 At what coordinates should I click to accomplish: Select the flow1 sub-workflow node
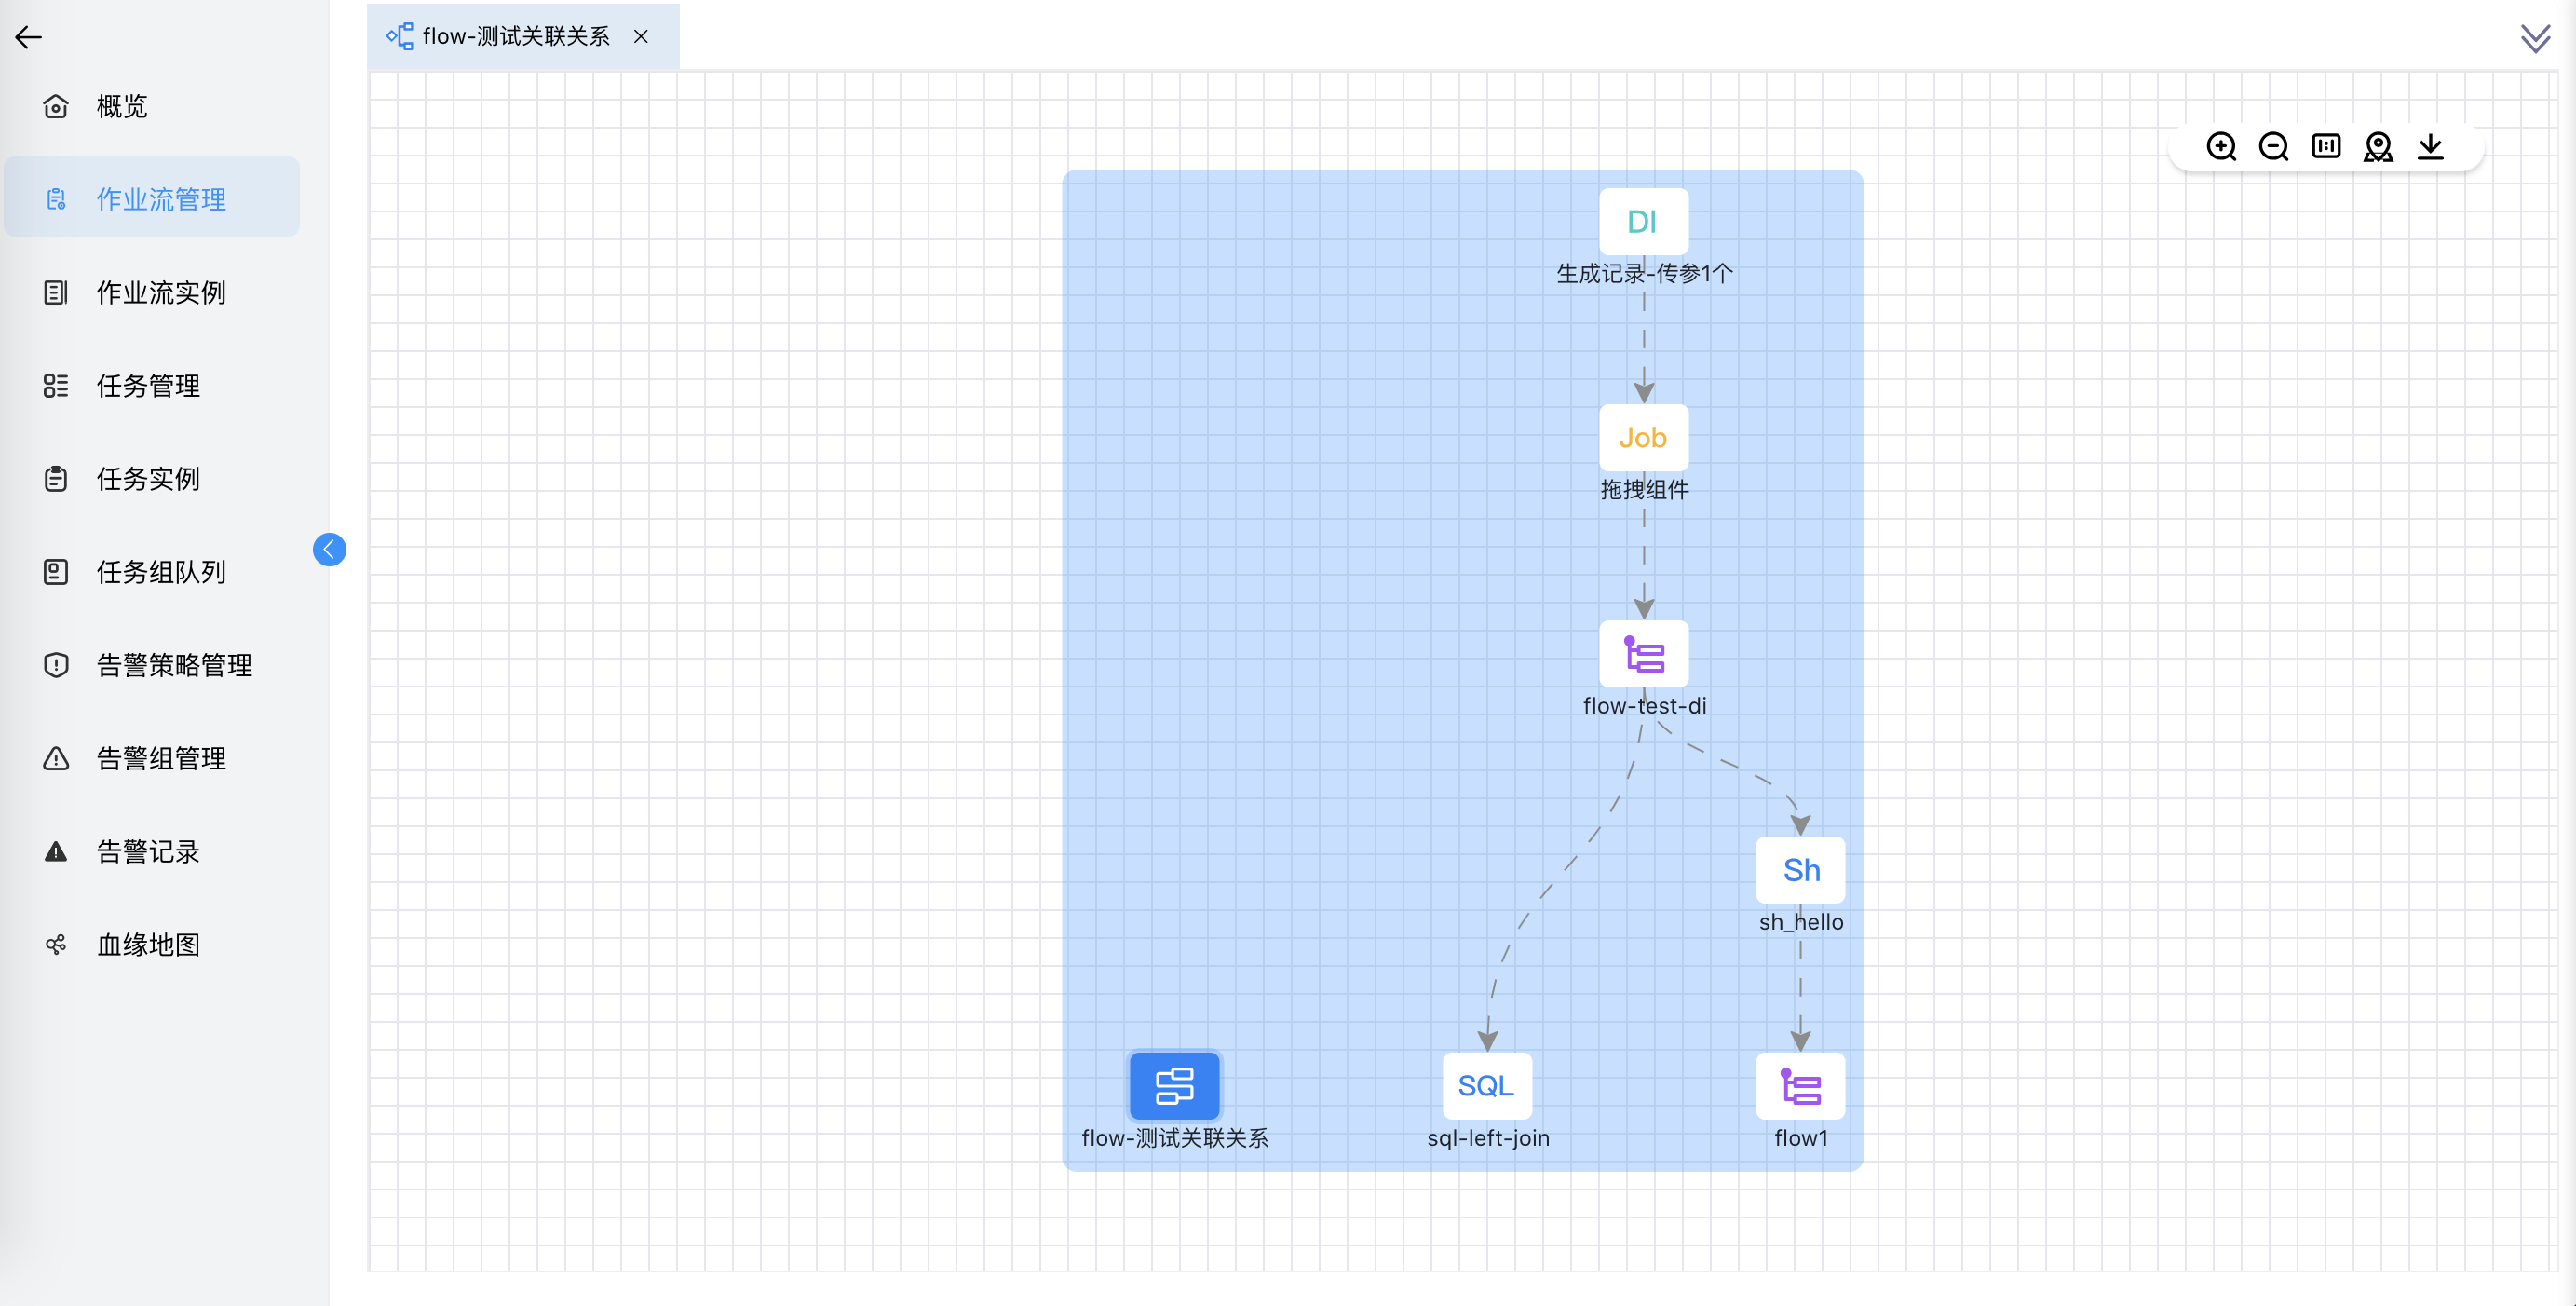point(1800,1086)
